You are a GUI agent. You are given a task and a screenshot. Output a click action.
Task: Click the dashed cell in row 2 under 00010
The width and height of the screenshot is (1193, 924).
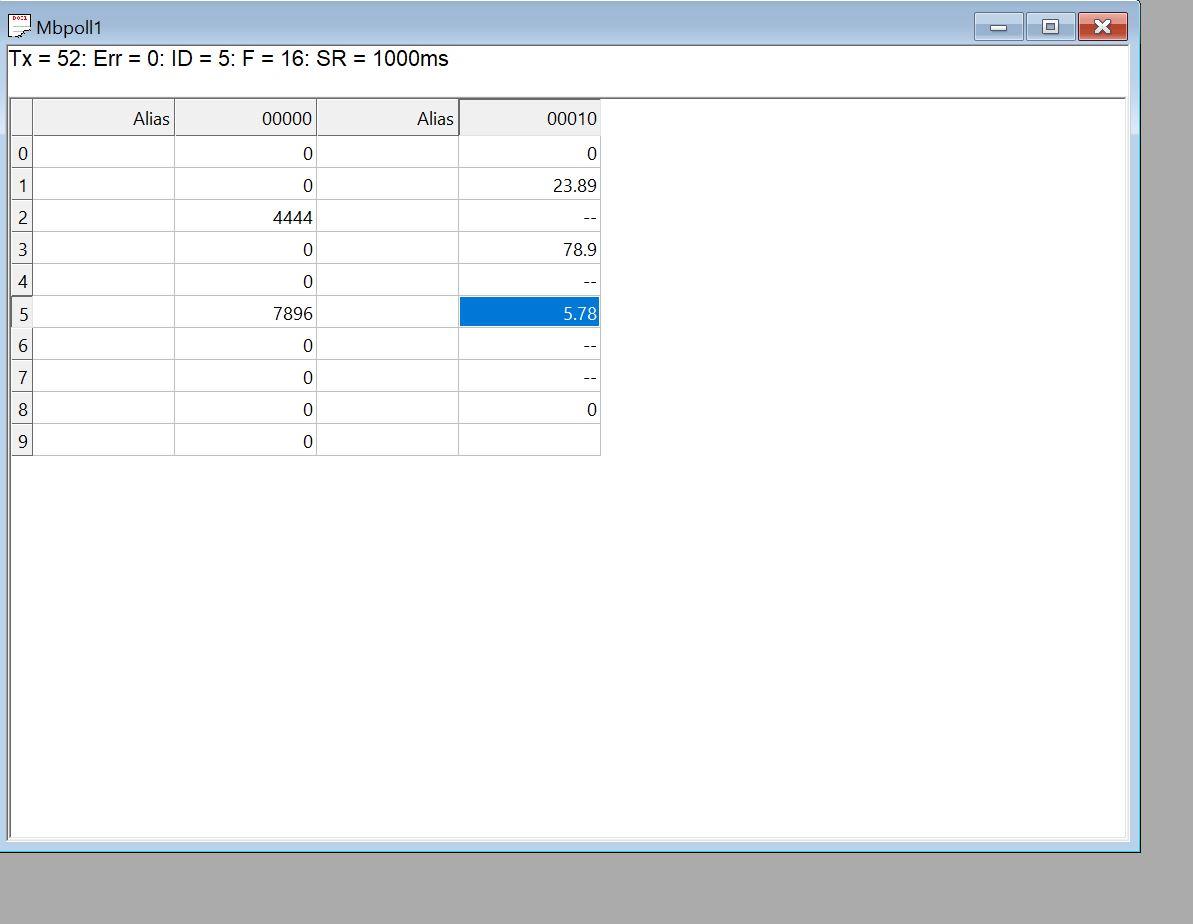click(529, 217)
